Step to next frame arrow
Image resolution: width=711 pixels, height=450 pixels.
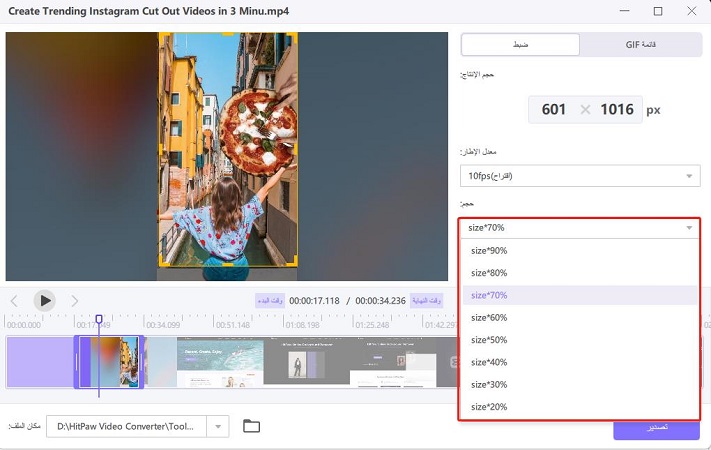coord(75,301)
